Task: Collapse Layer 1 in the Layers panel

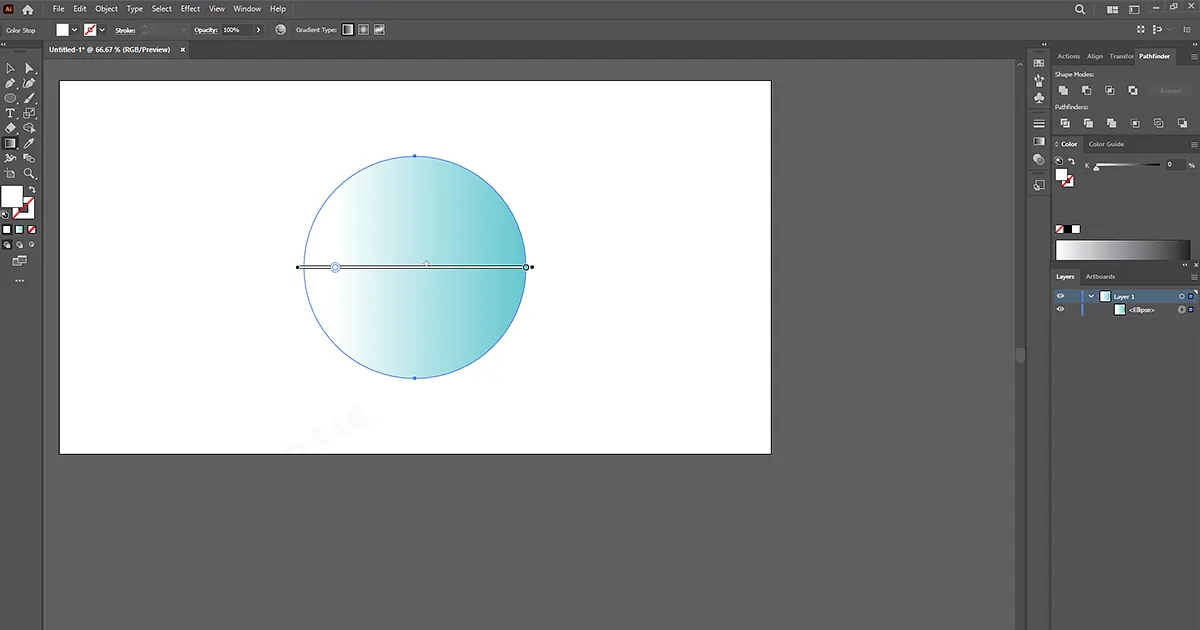Action: pos(1091,295)
